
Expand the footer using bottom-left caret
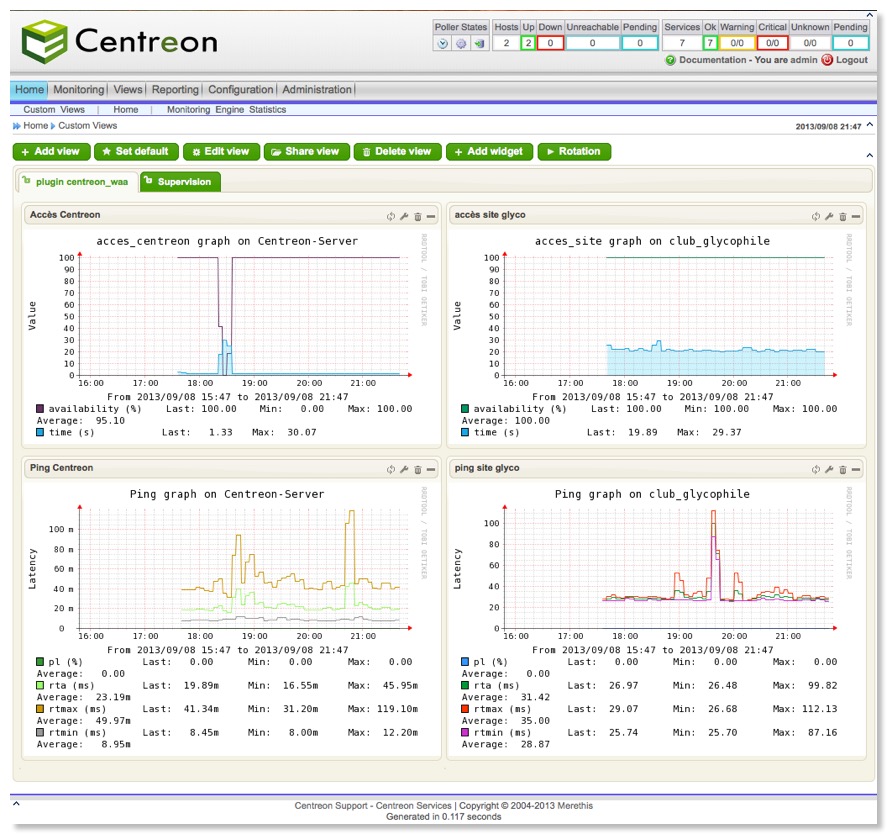pos(17,801)
